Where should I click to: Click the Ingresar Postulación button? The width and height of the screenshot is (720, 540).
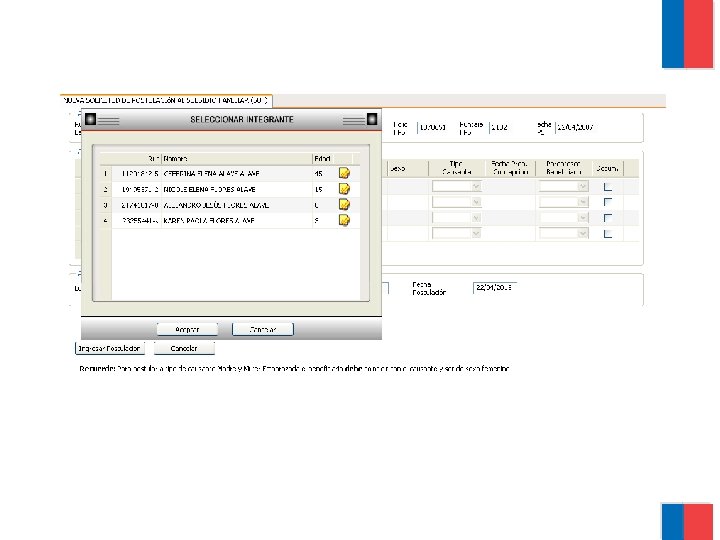pyautogui.click(x=109, y=349)
